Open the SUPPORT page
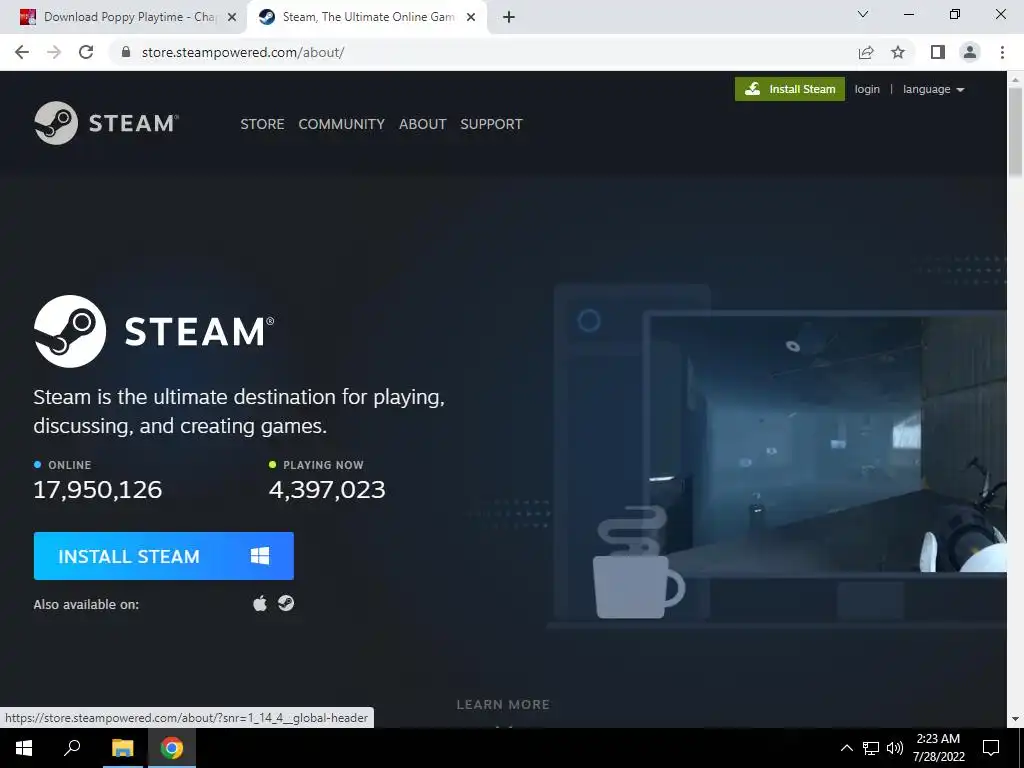This screenshot has width=1024, height=768. click(491, 124)
